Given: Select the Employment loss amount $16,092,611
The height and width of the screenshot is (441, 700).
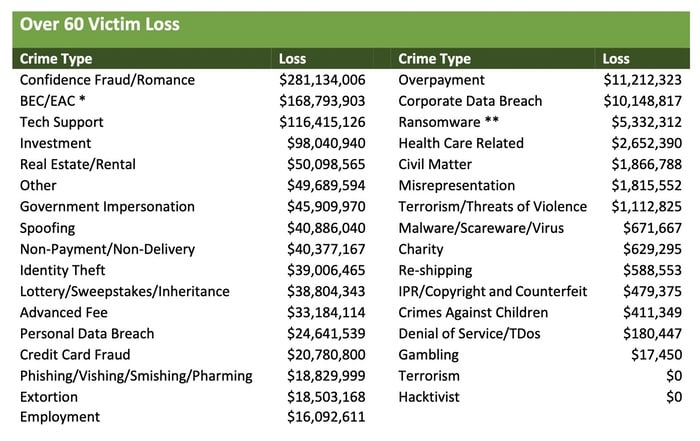Looking at the screenshot, I should click(326, 416).
